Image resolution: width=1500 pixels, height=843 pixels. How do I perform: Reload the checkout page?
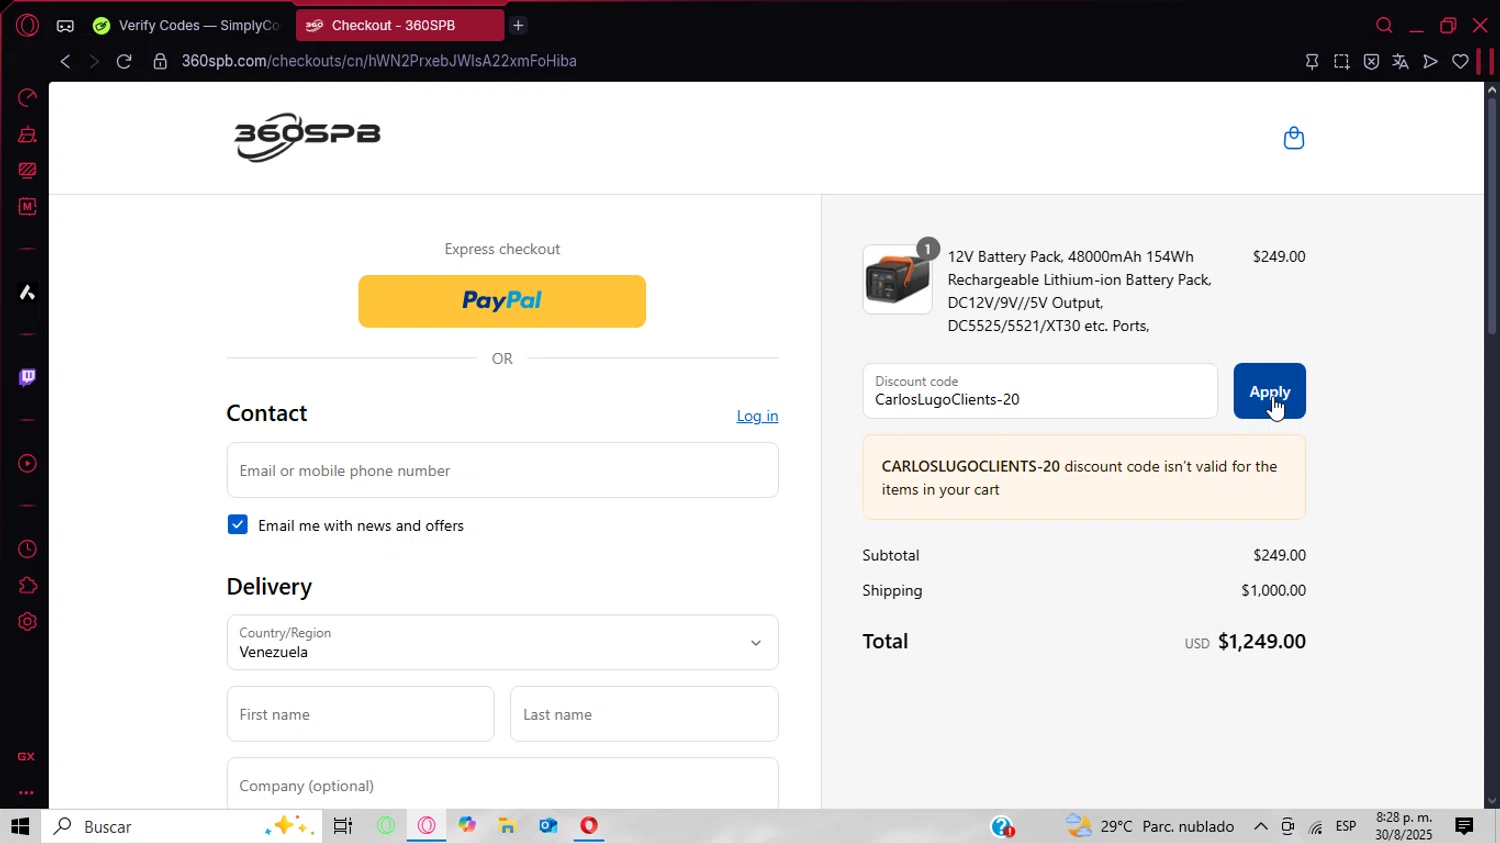124,61
